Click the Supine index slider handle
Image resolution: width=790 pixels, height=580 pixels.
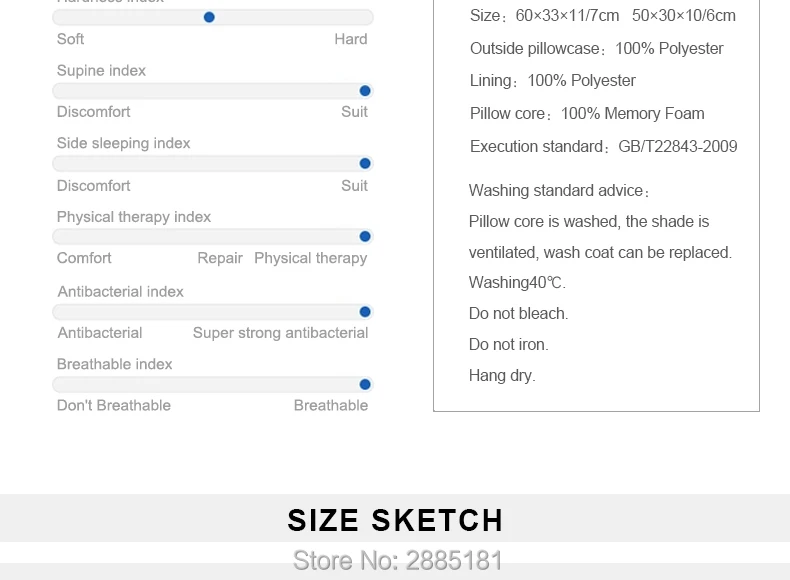tap(365, 91)
